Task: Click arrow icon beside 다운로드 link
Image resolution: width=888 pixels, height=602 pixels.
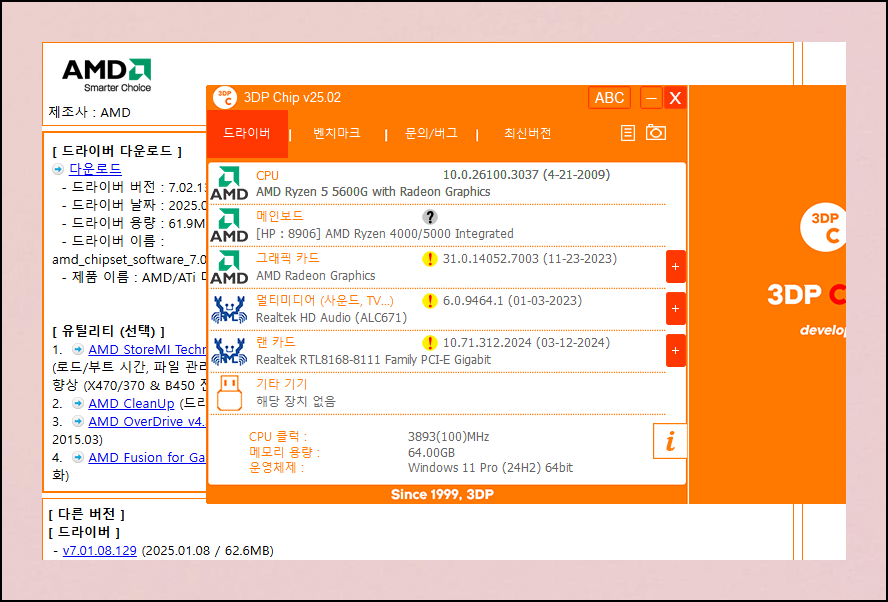Action: [58, 169]
